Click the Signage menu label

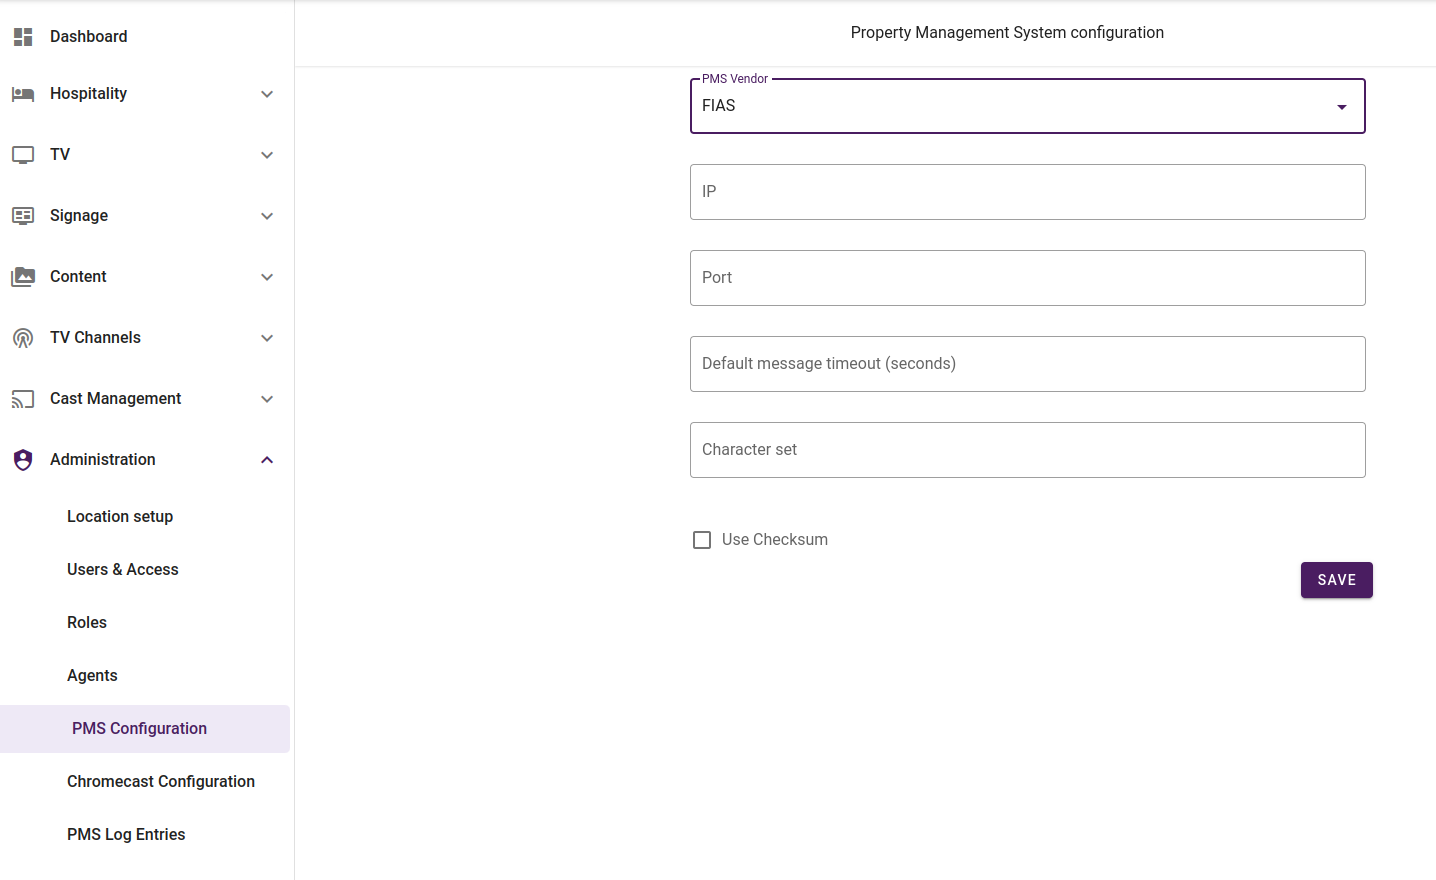(79, 216)
